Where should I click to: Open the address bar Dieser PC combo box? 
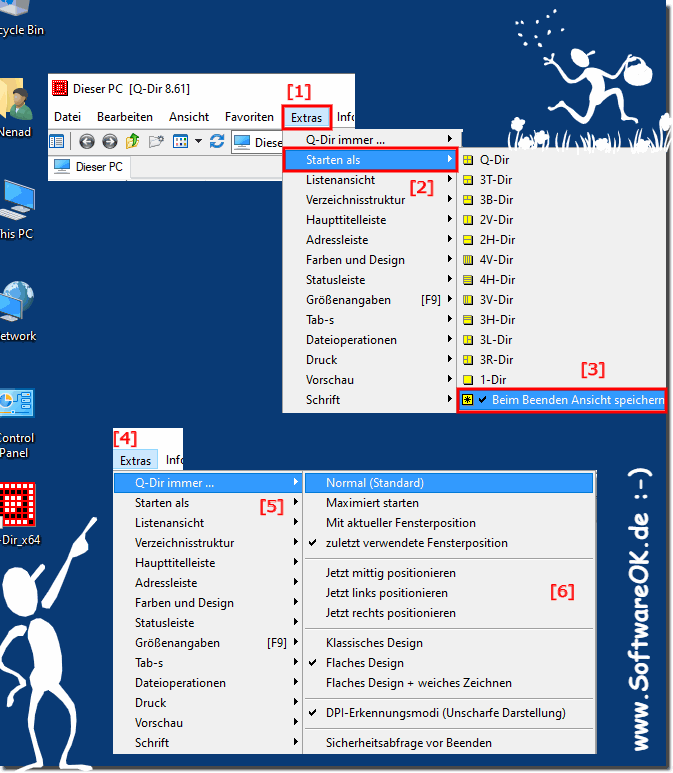pyautogui.click(x=257, y=142)
